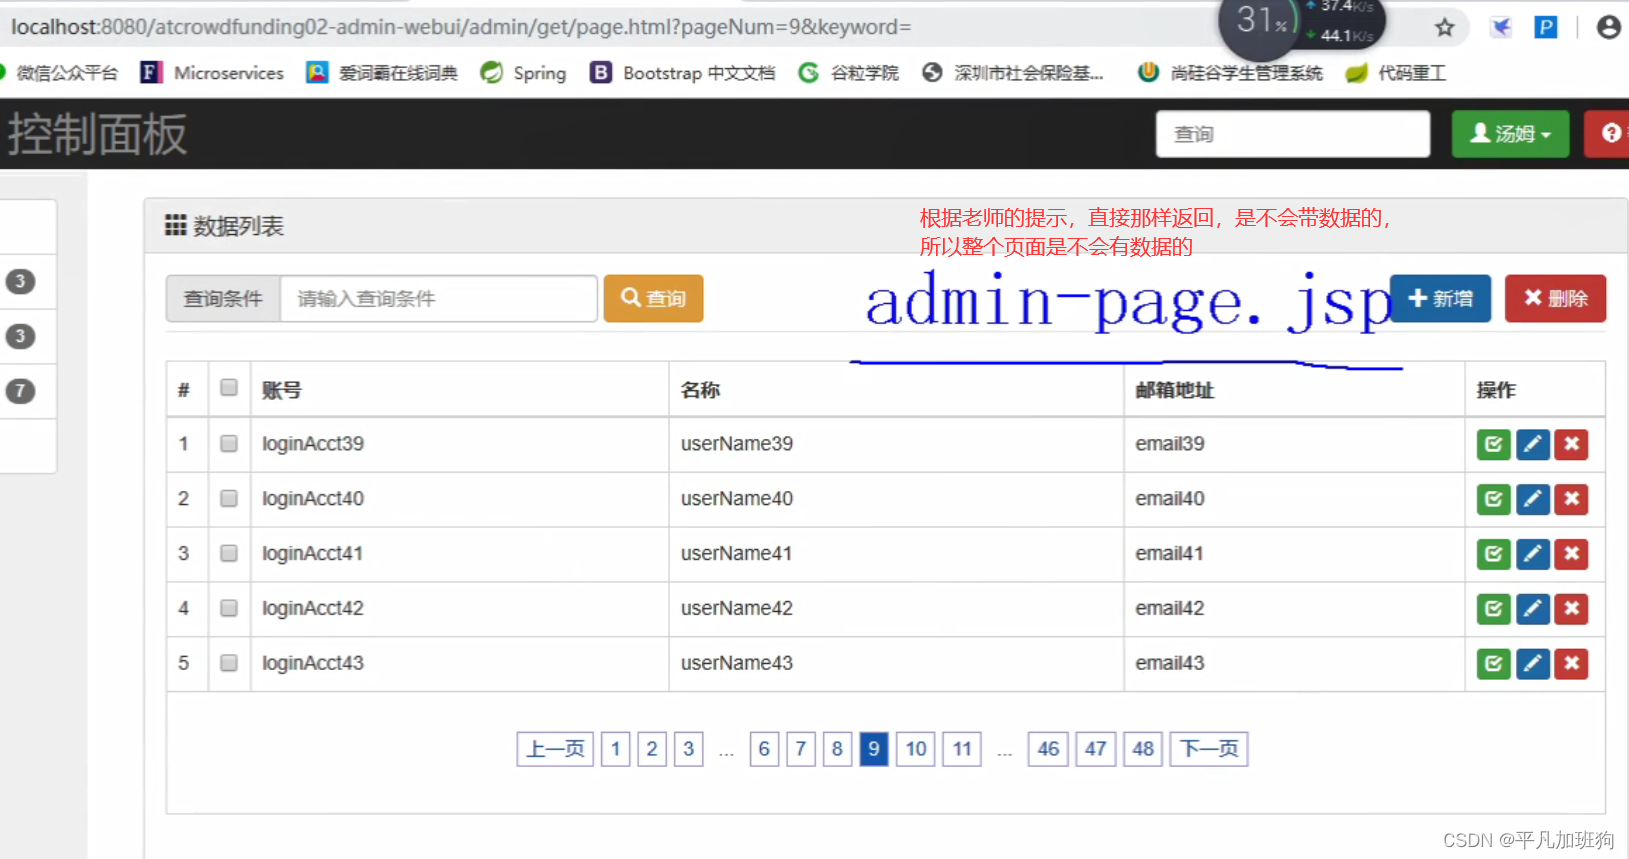Screen dimensions: 1629x859
Task: Open the 爱词霸在线词典 bookmark
Action: [382, 73]
